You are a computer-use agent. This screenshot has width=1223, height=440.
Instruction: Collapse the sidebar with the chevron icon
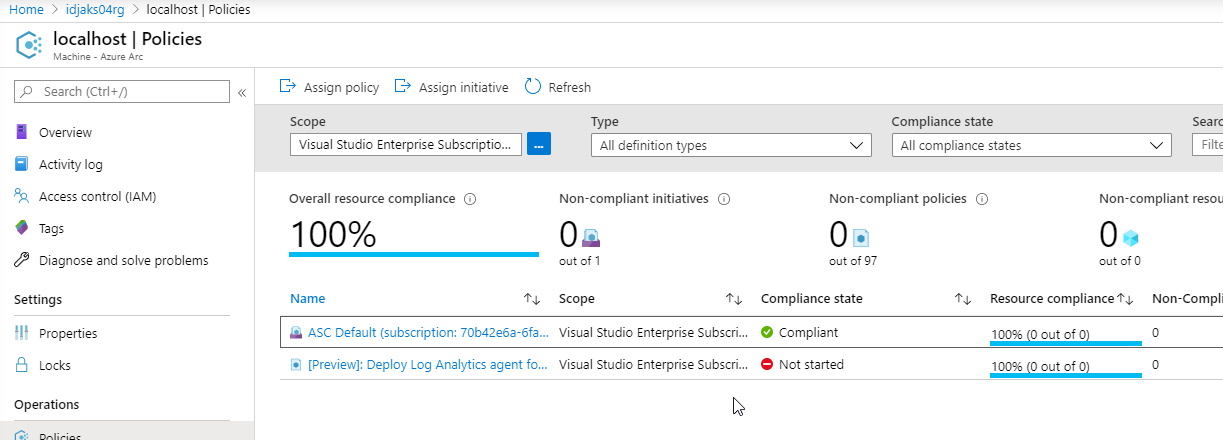click(242, 92)
